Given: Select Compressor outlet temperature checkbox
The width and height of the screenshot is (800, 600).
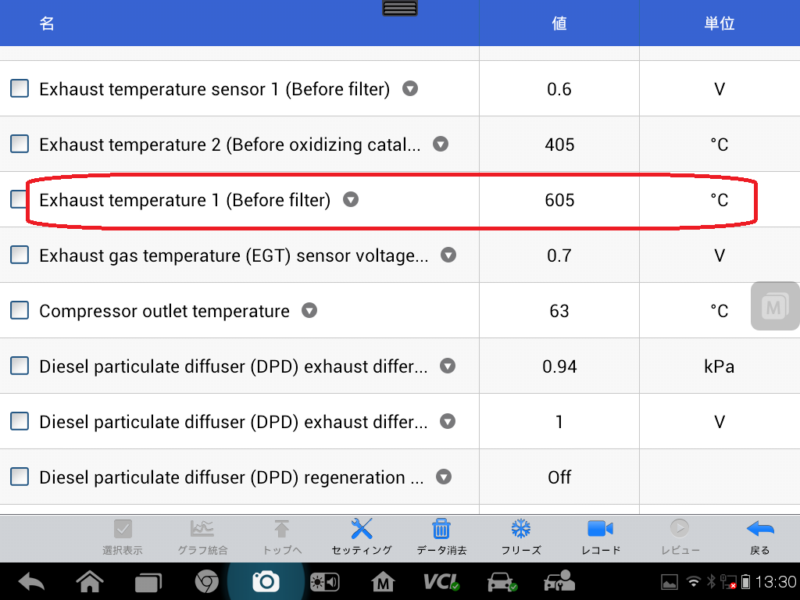Looking at the screenshot, I should tap(19, 311).
